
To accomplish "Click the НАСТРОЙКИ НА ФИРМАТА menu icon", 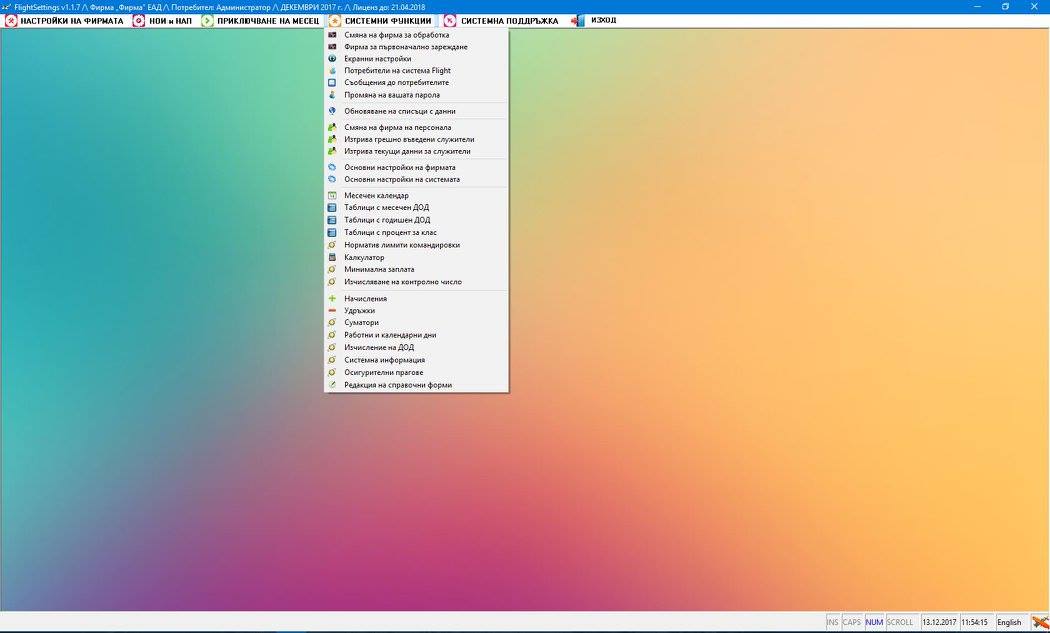I will coord(11,21).
